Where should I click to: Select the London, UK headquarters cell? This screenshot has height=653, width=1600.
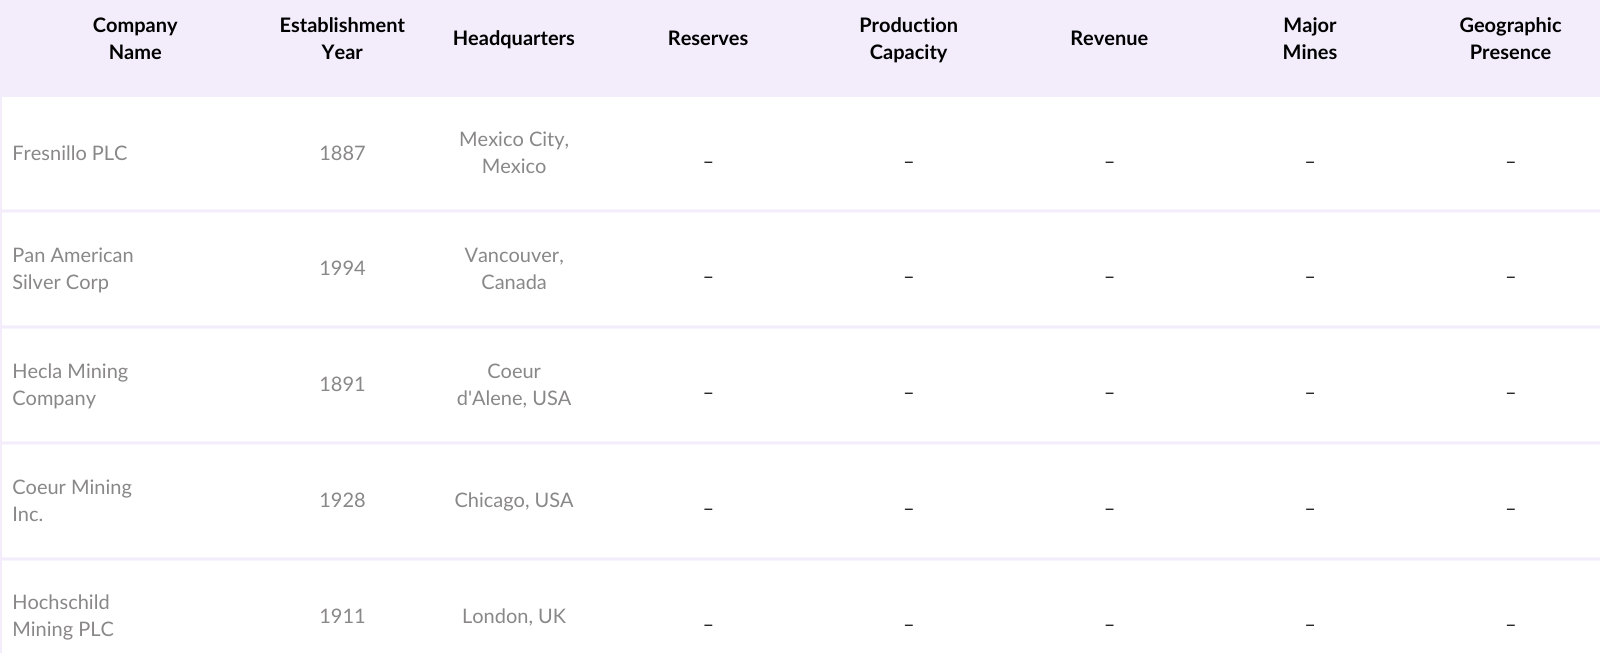click(x=514, y=616)
